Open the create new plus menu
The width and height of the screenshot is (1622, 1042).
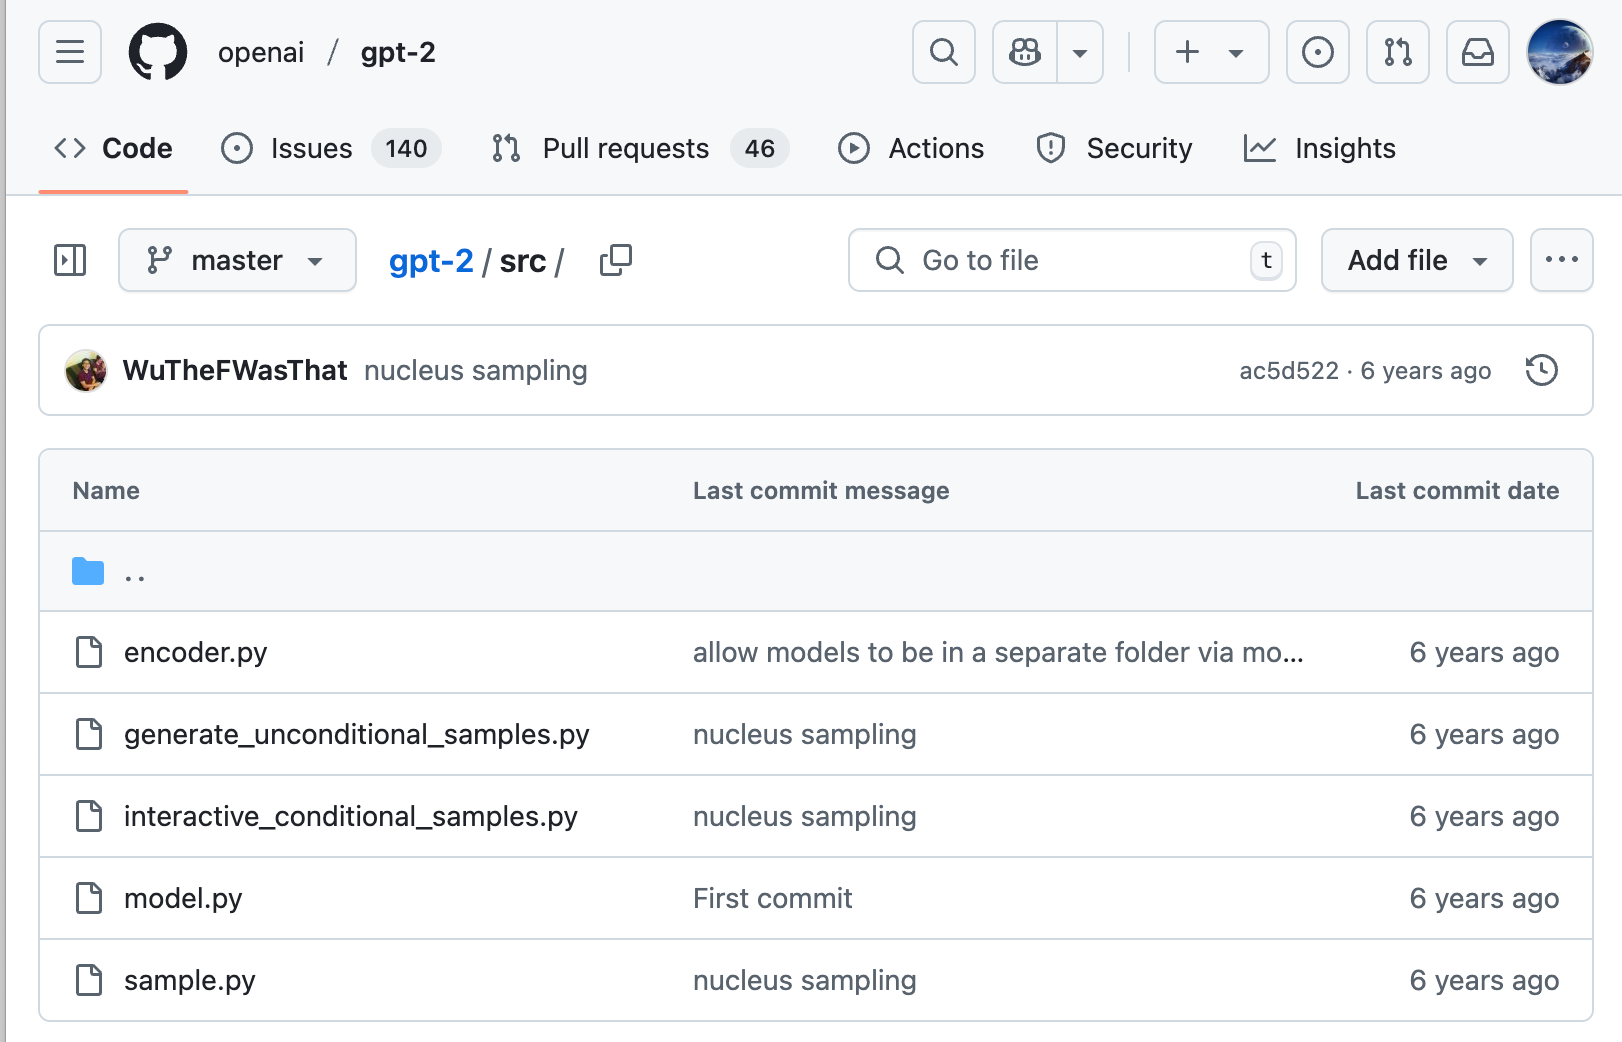tap(1211, 52)
